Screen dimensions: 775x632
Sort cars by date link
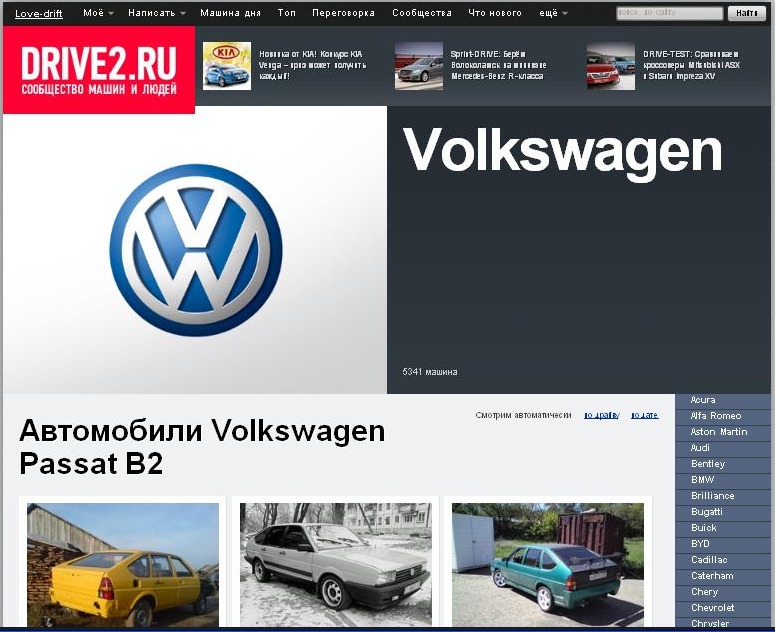pos(645,415)
